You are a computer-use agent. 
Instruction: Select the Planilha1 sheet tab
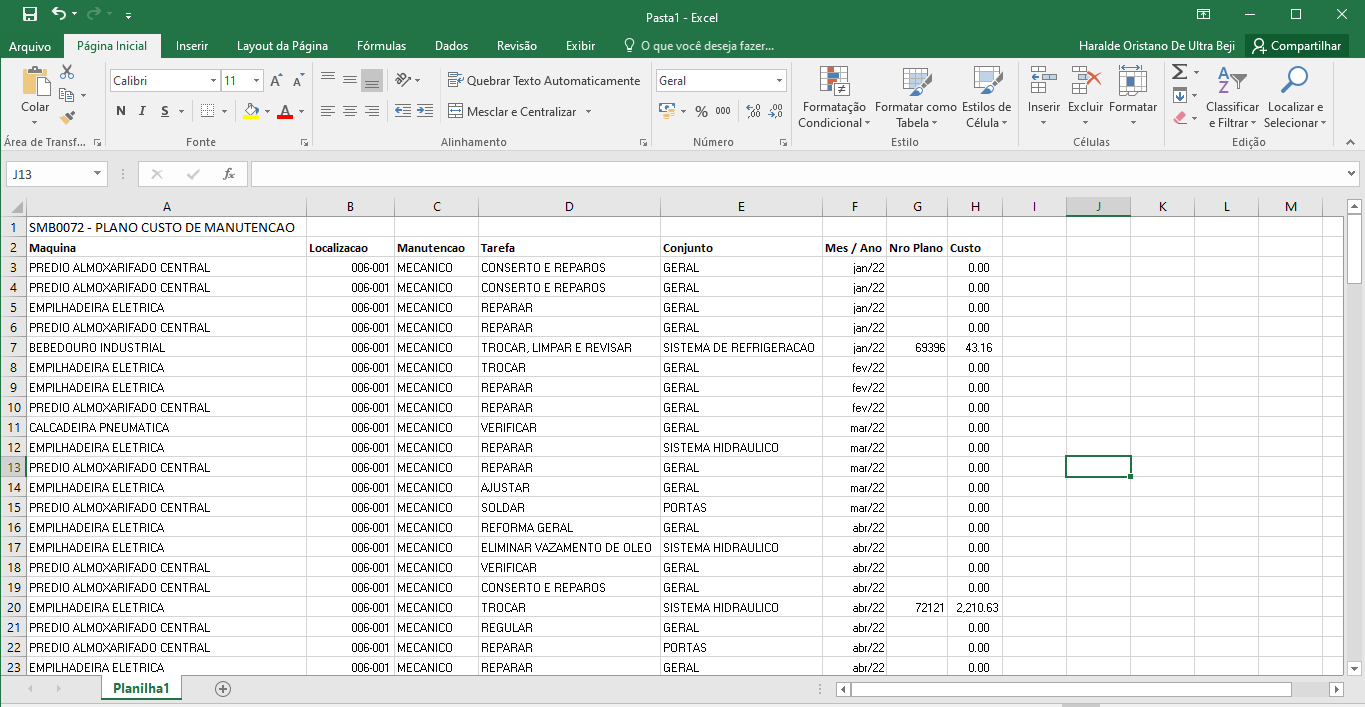[x=141, y=688]
